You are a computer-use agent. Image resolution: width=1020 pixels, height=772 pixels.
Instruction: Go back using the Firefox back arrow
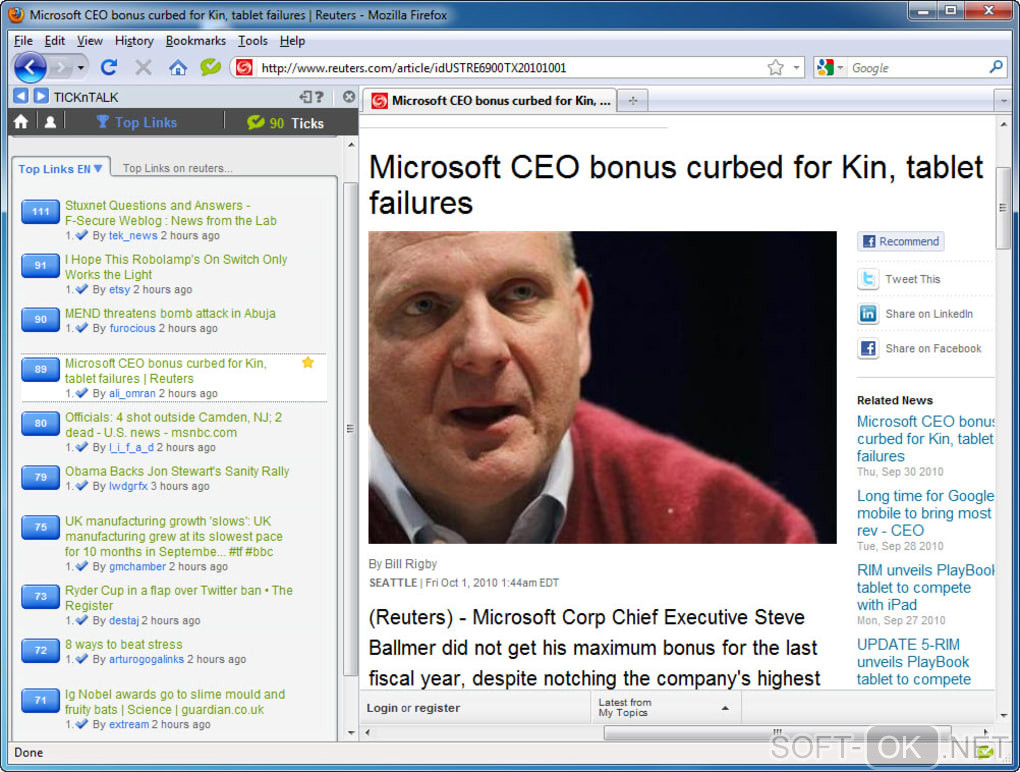[29, 66]
